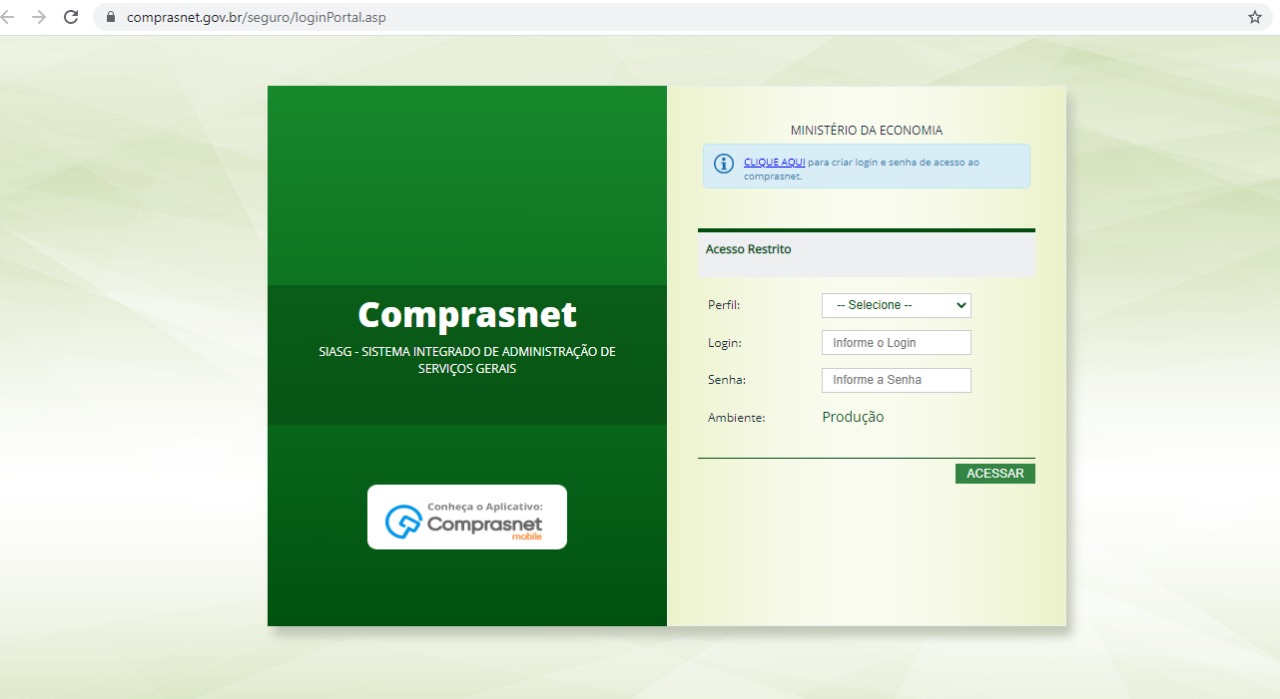Click the padlock site security icon
This screenshot has height=699, width=1280.
[x=111, y=17]
